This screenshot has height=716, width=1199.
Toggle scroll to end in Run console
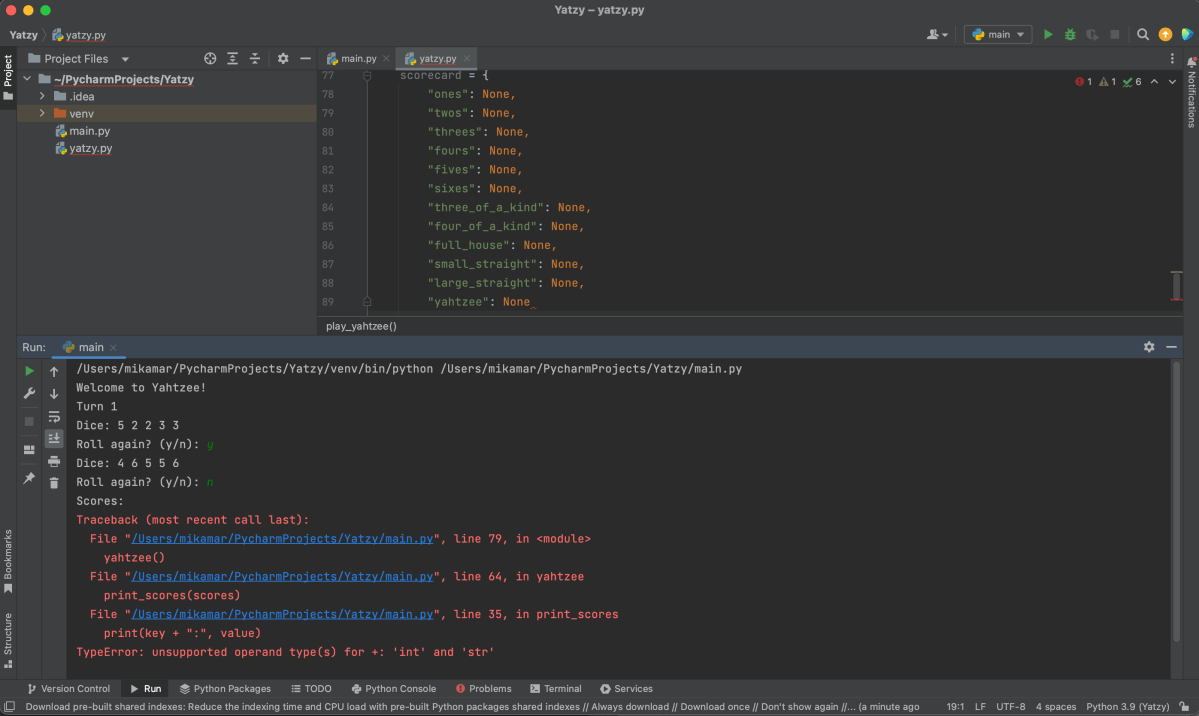(x=54, y=438)
